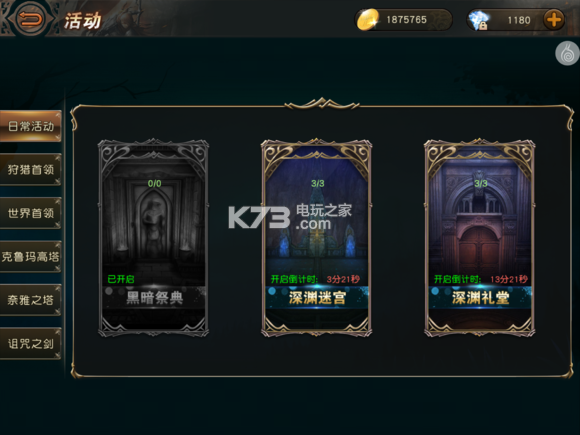
Task: Add diamonds with the plus button
Action: [554, 20]
